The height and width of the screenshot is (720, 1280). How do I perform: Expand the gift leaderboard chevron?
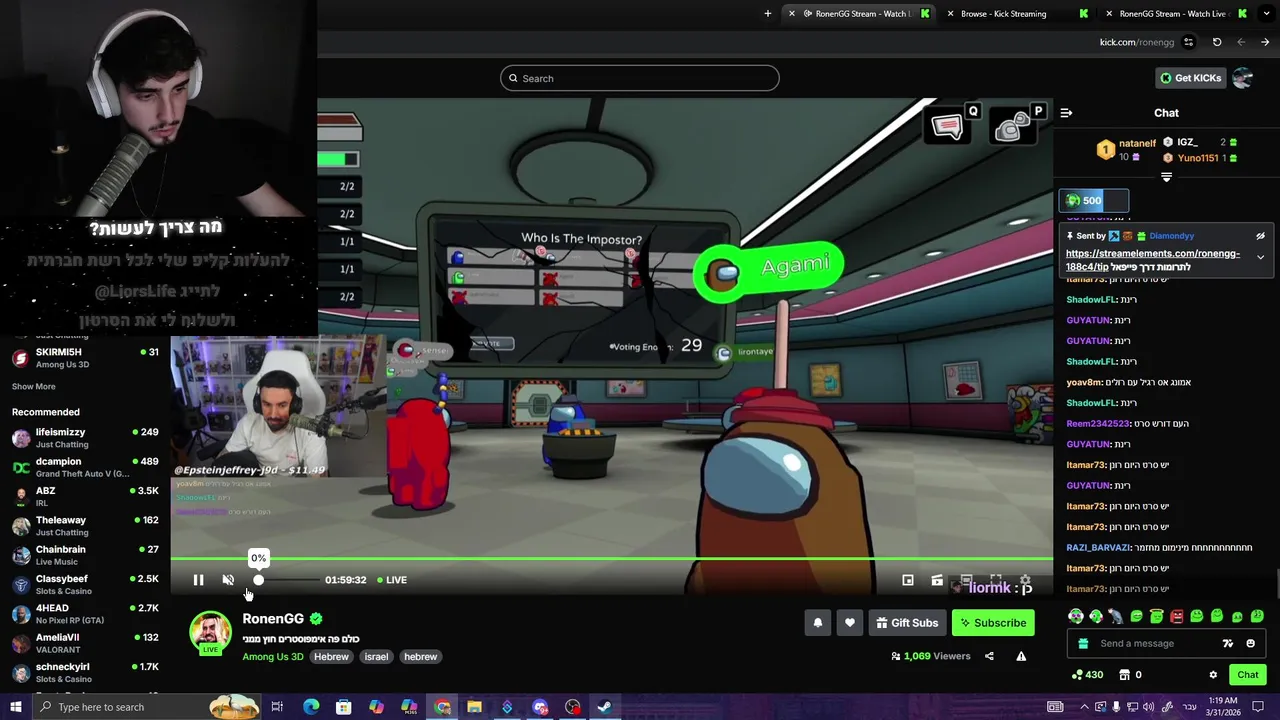[x=1166, y=177]
